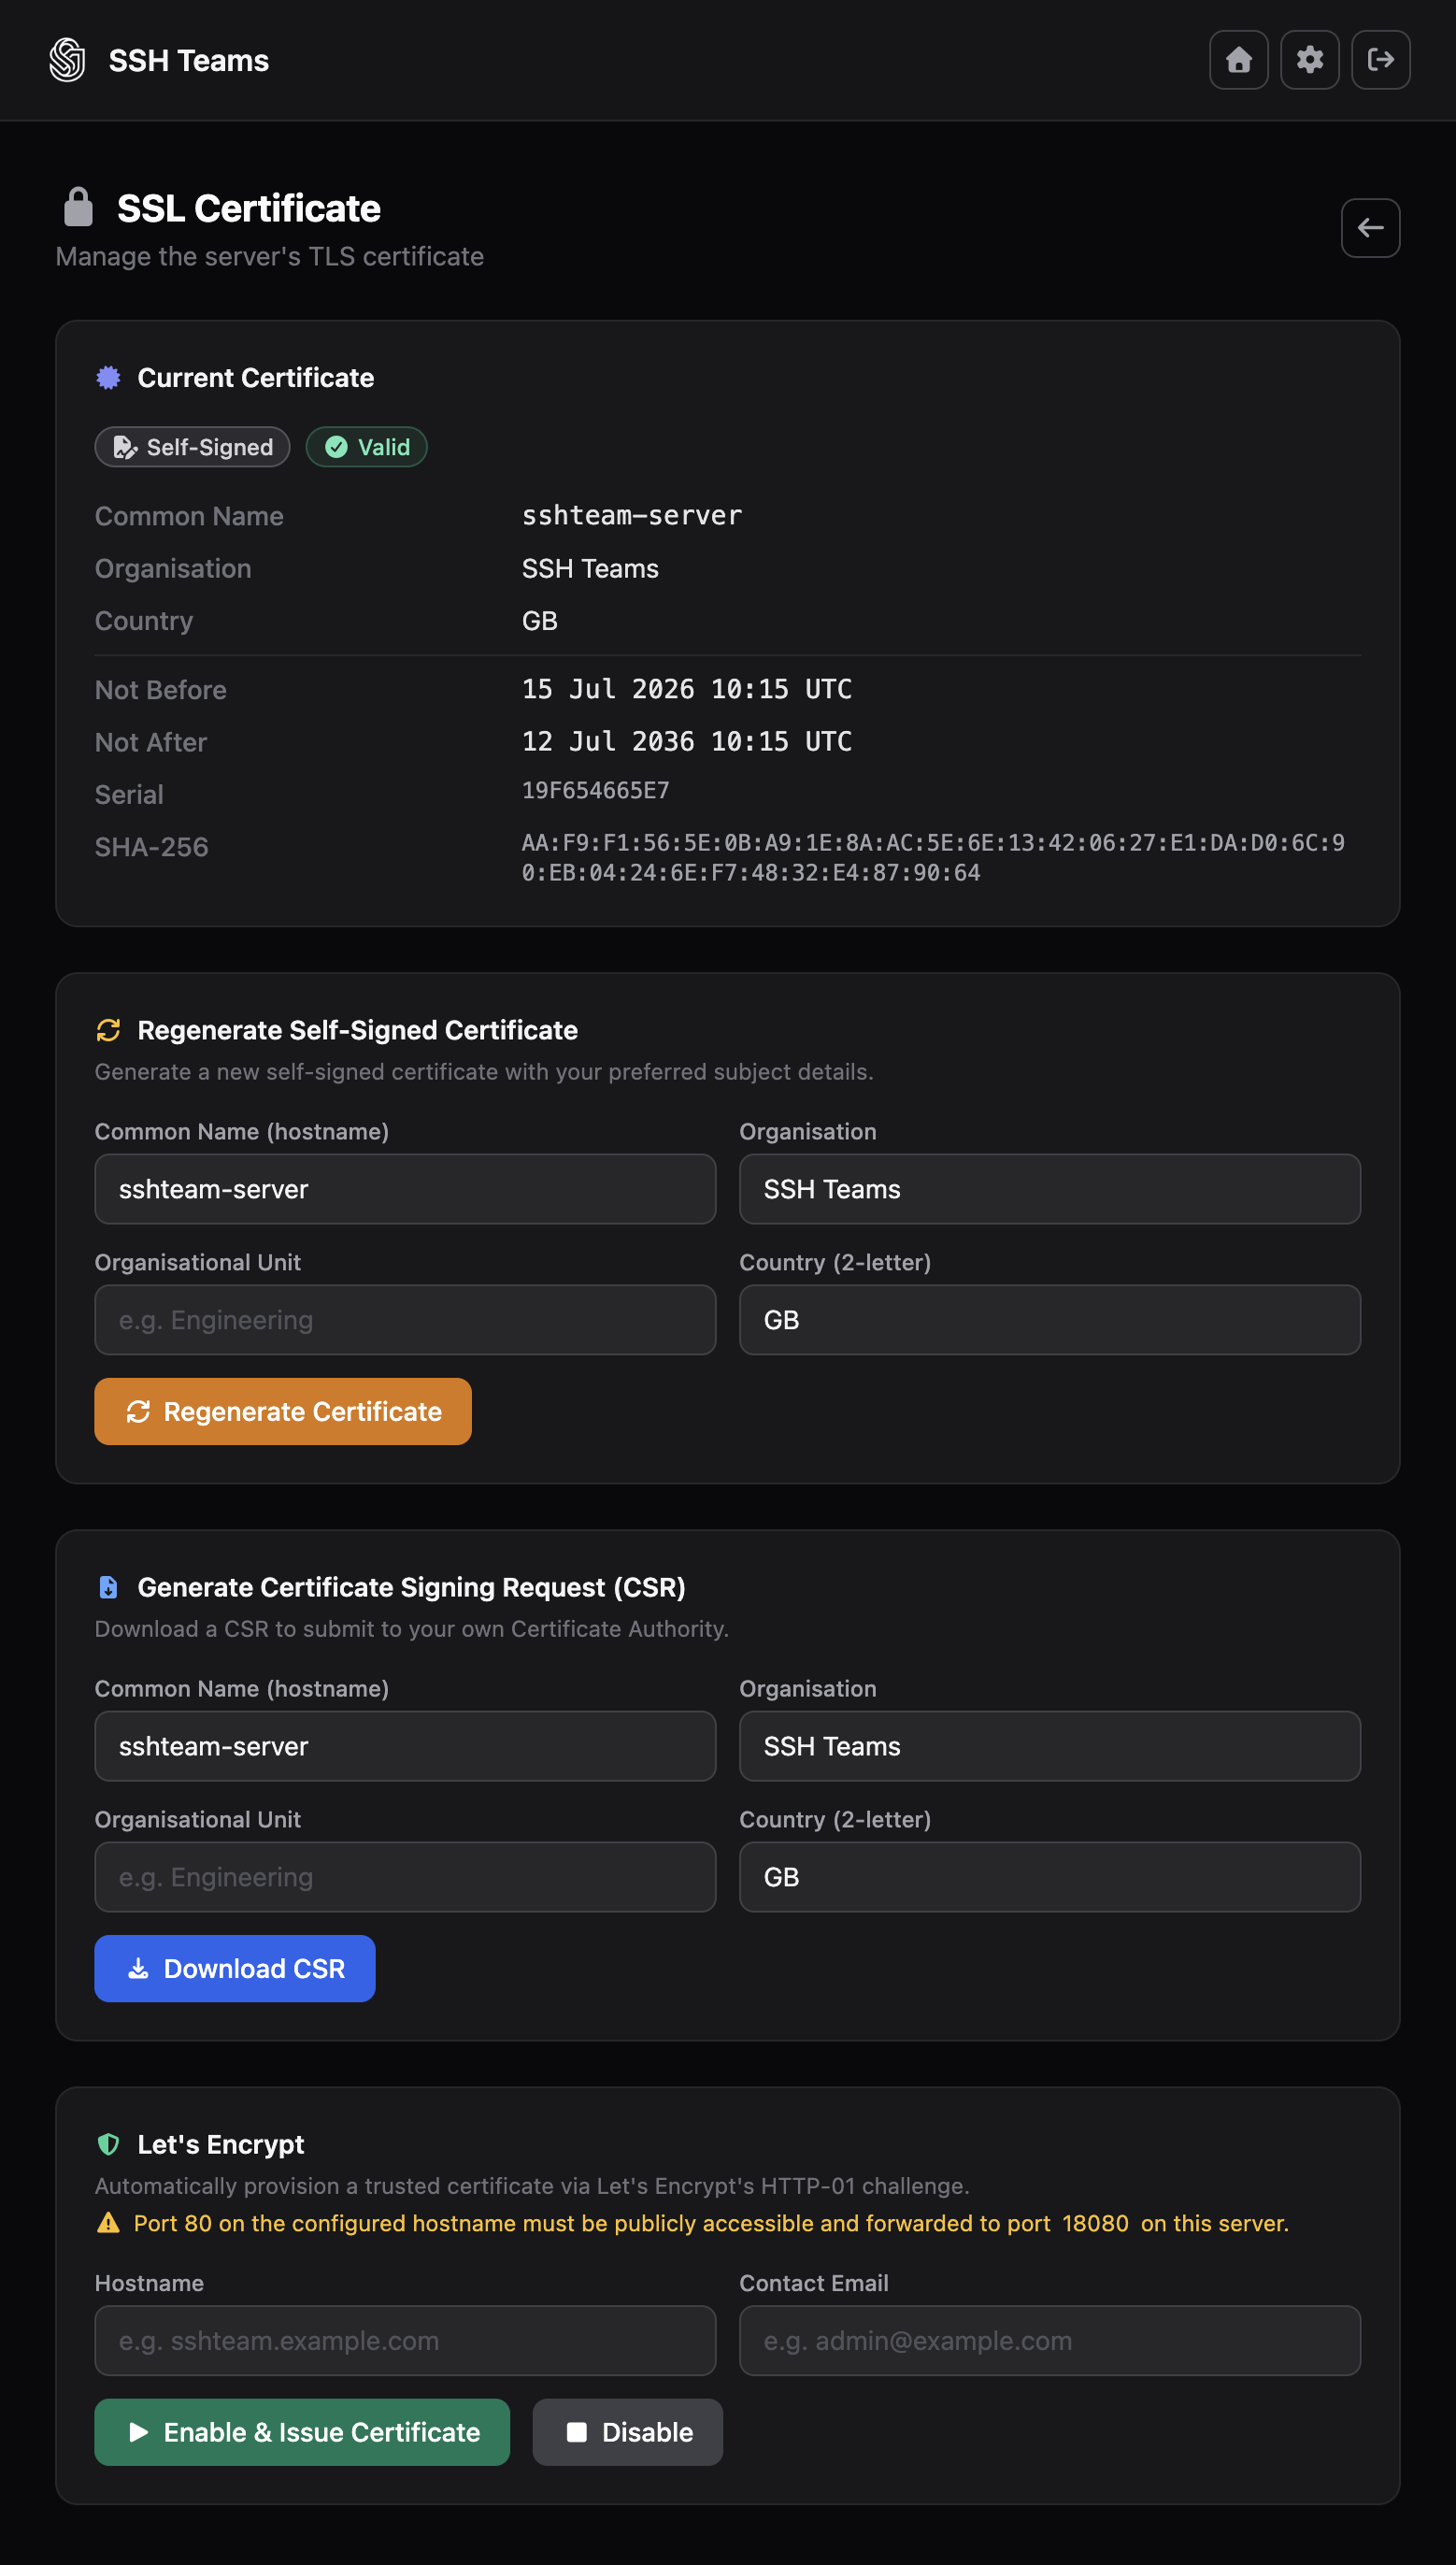Image resolution: width=1456 pixels, height=2565 pixels.
Task: Click the serial value 19F654665E7
Action: (595, 791)
